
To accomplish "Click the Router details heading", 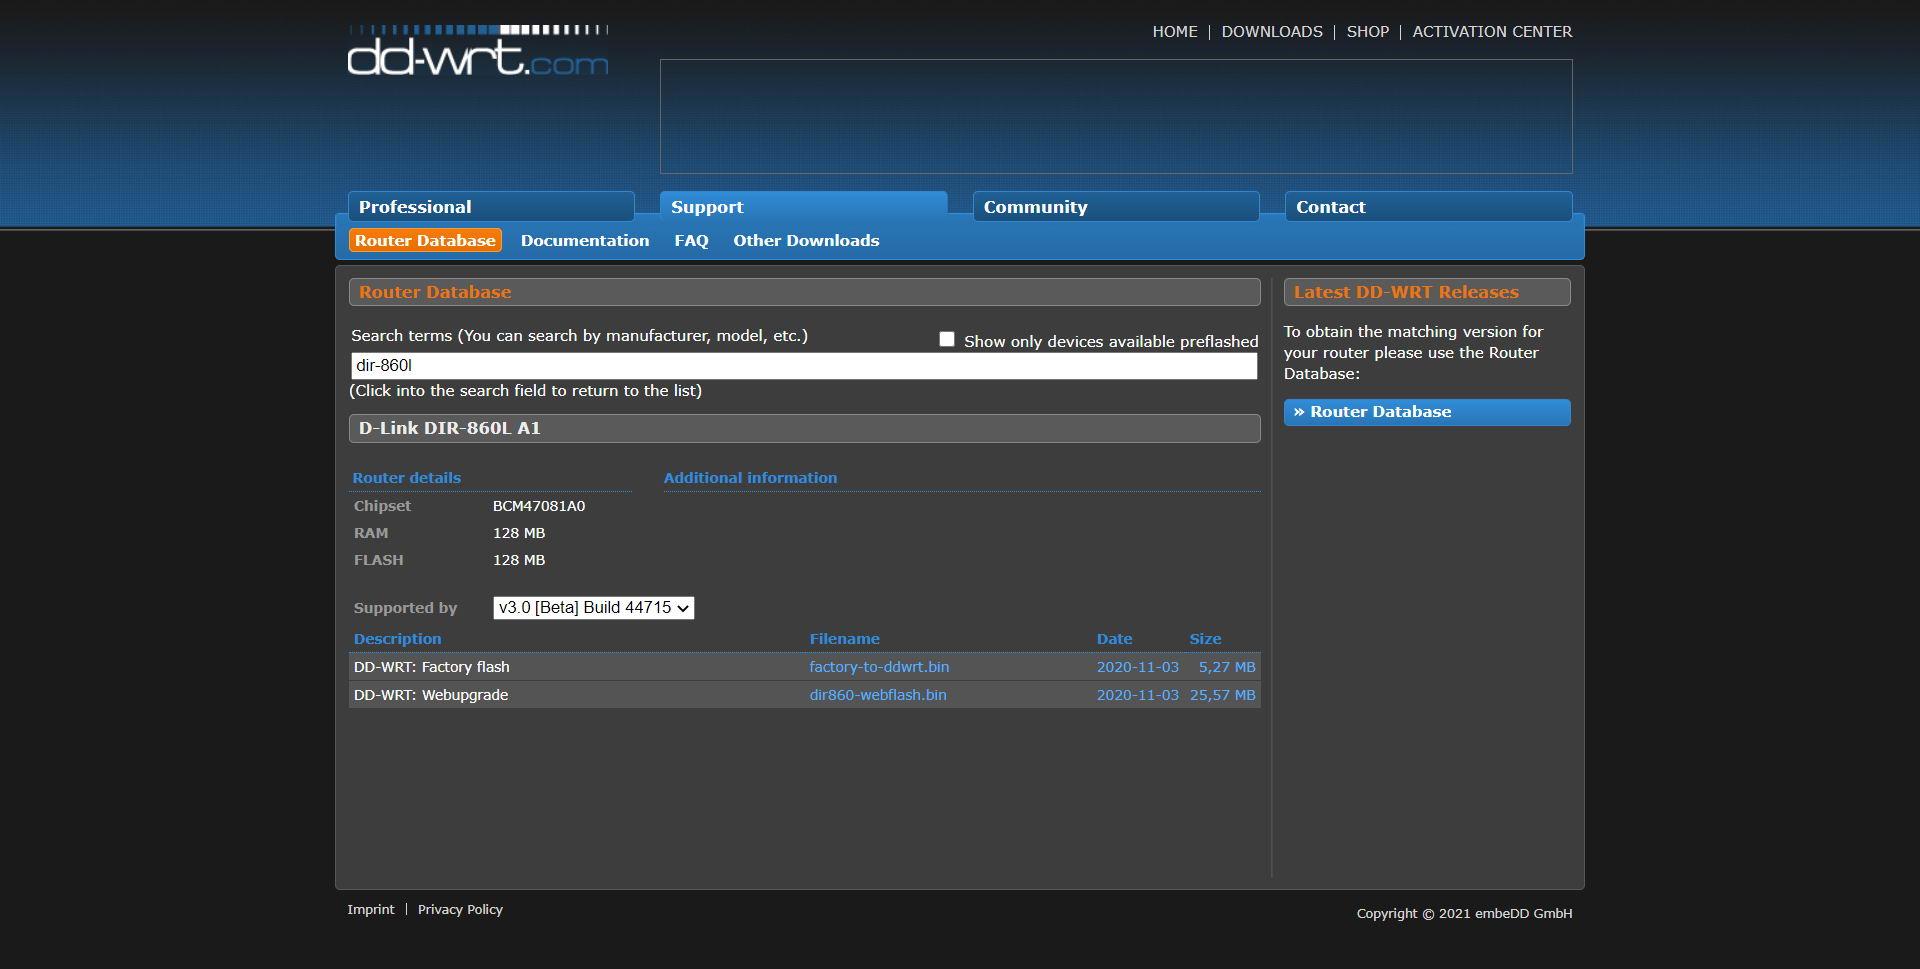I will click(x=406, y=478).
